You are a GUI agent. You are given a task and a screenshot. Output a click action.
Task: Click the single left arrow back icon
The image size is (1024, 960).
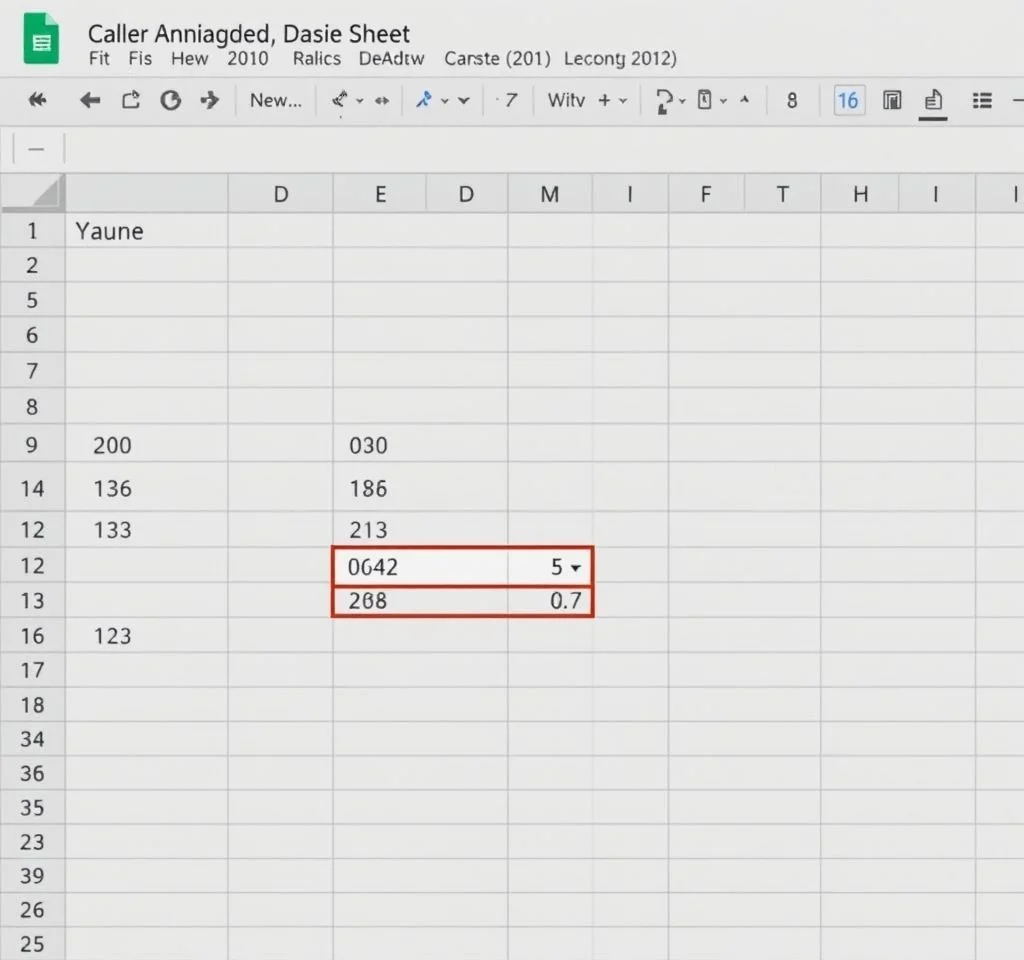click(90, 100)
